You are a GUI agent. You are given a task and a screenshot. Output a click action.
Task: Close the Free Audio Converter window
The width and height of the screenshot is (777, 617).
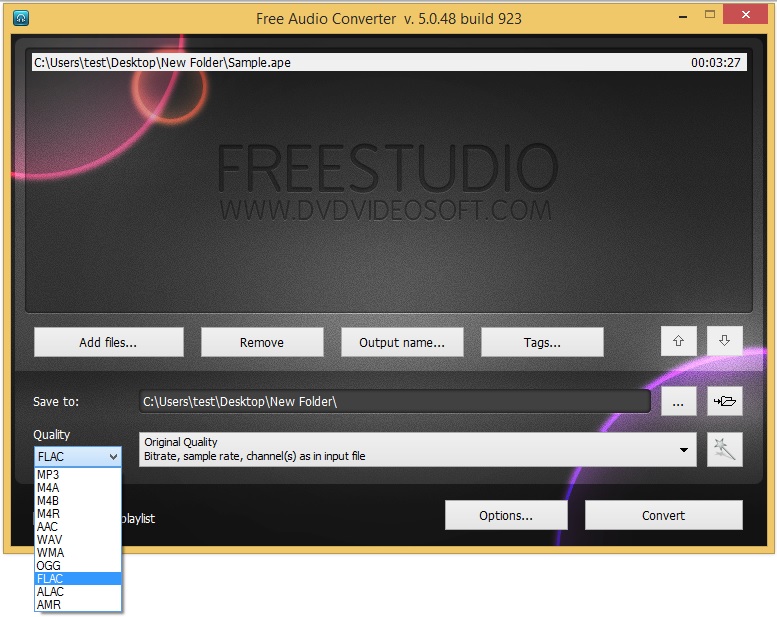[745, 14]
